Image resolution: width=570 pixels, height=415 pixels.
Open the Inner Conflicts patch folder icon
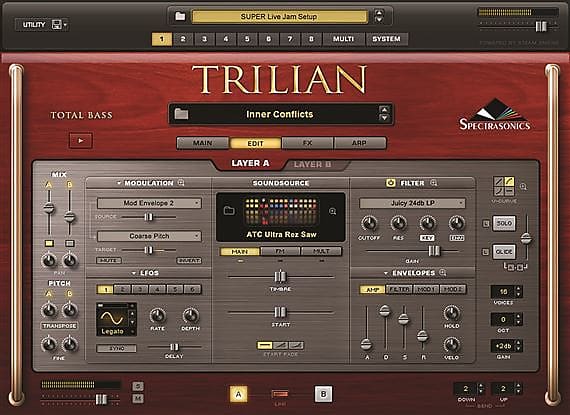[181, 114]
